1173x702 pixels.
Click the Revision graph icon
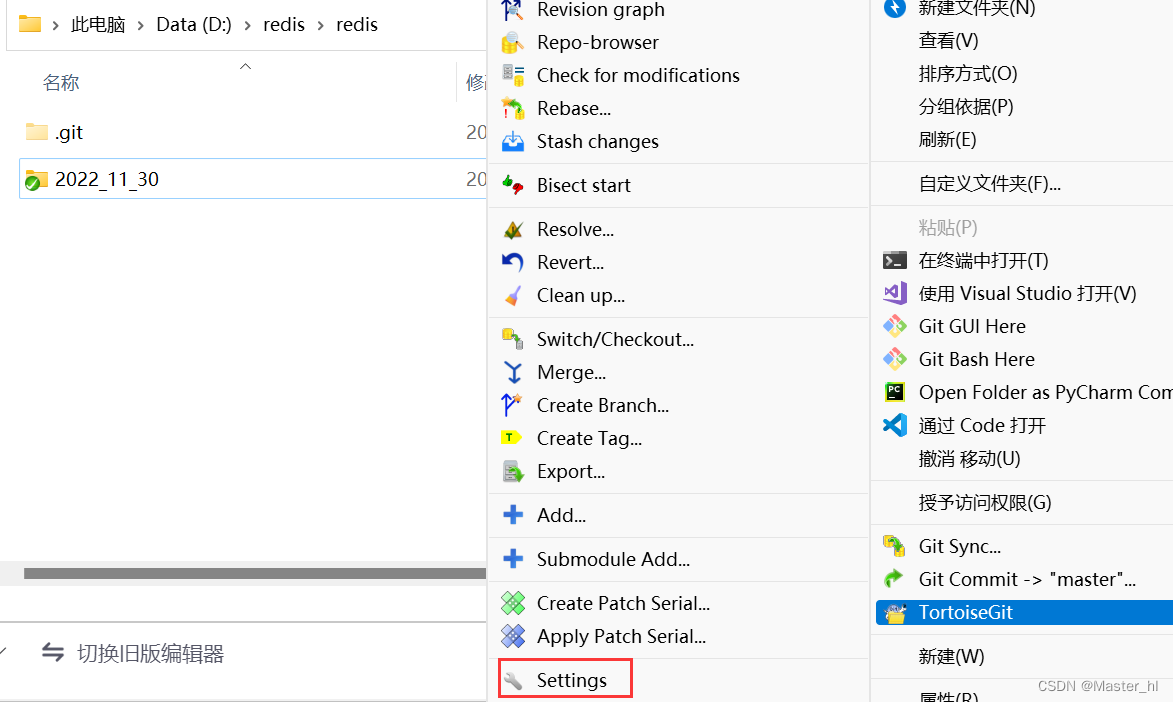[x=512, y=10]
